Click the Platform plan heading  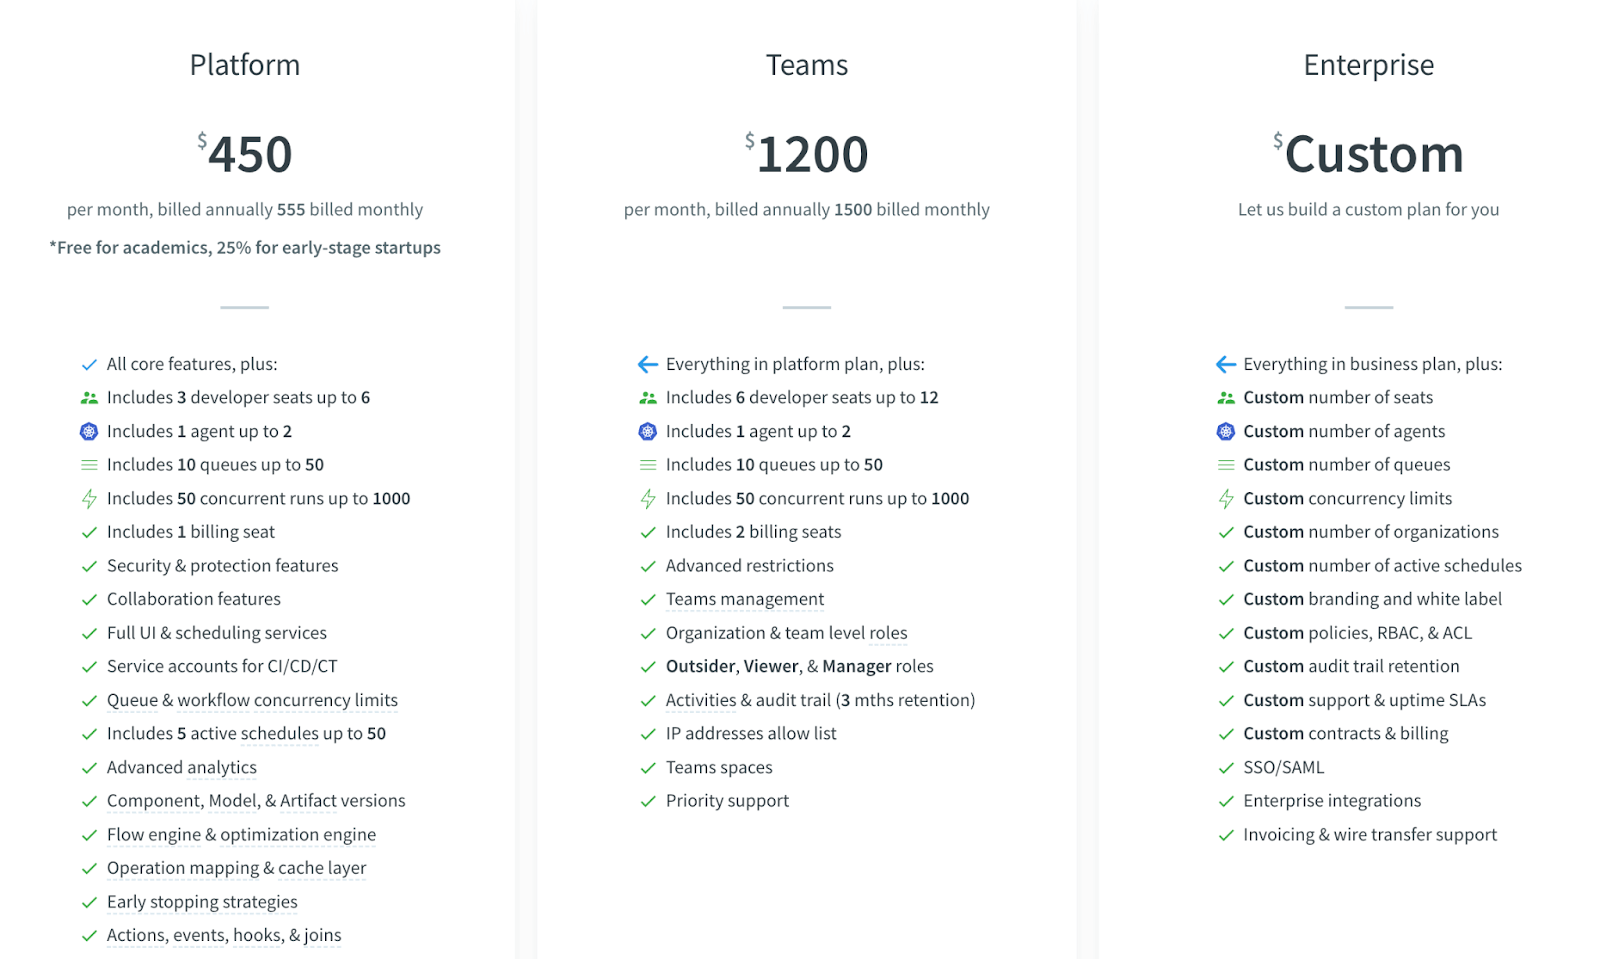point(245,65)
